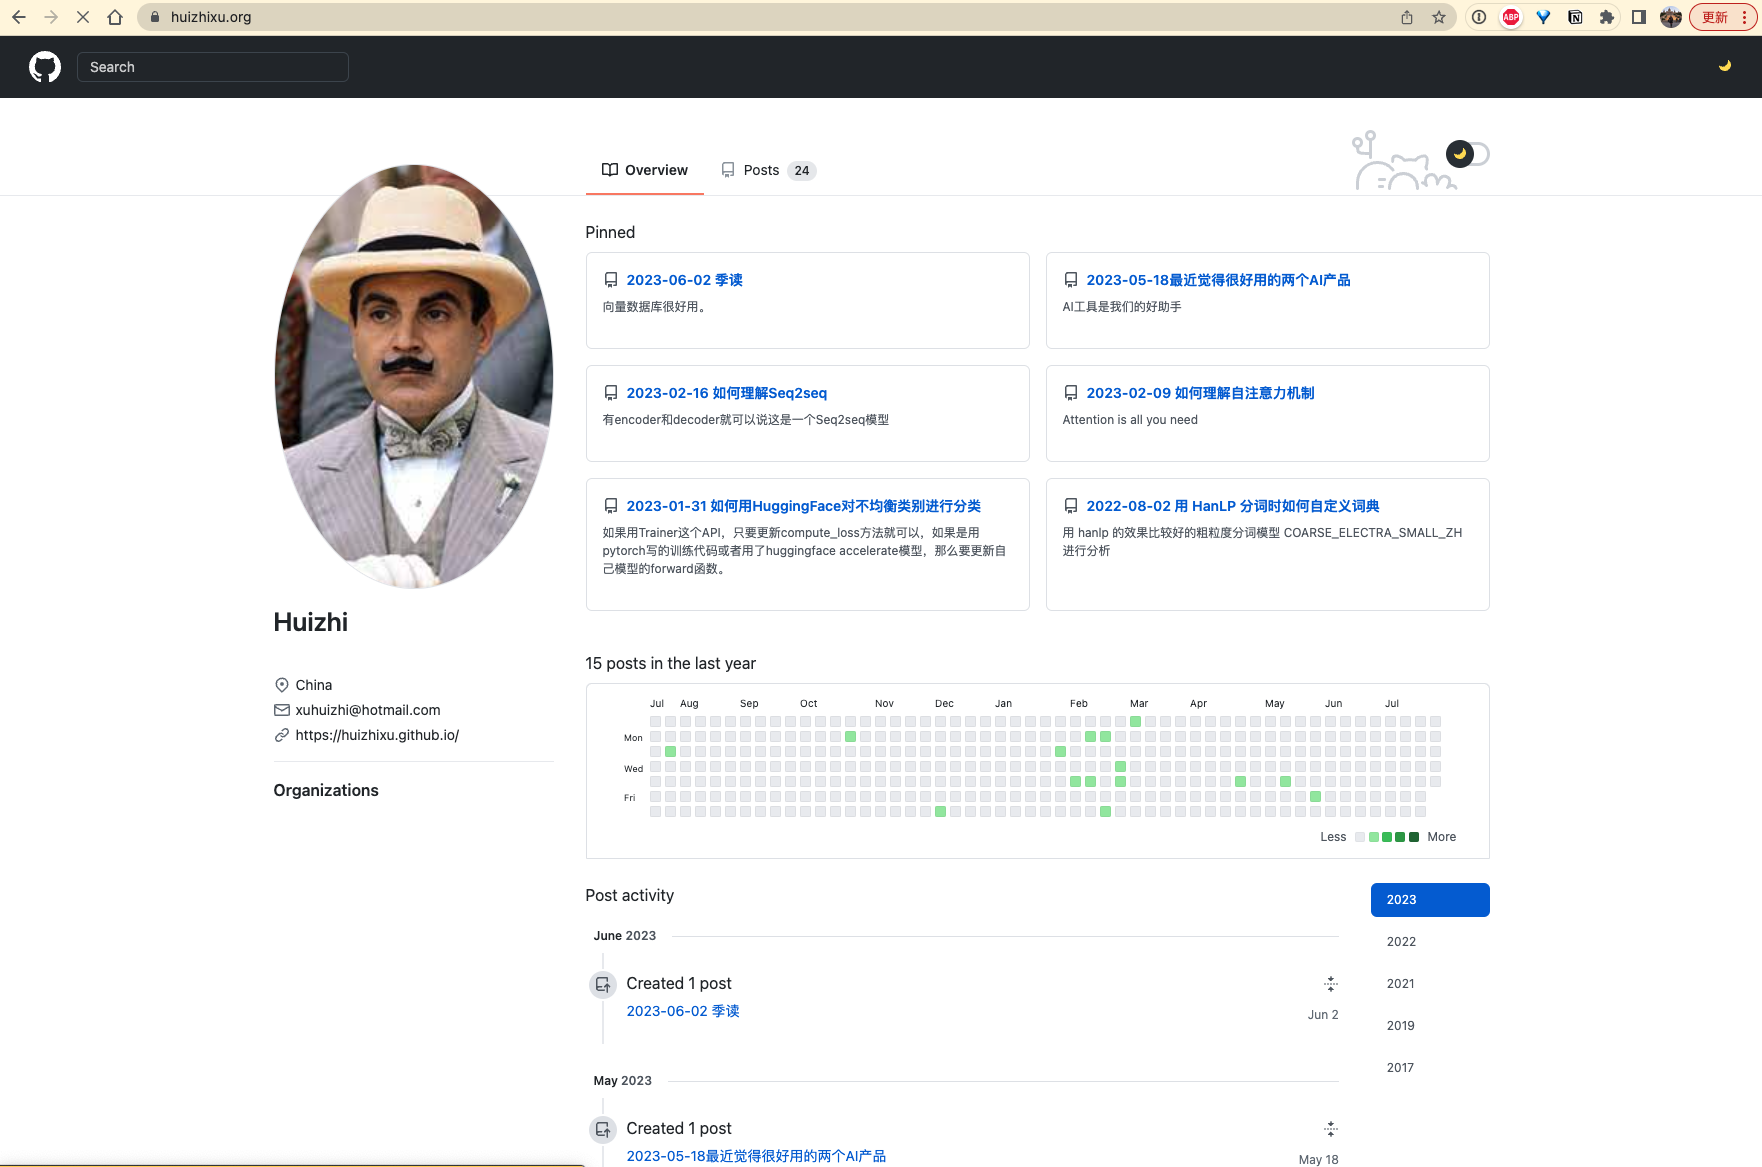
Task: Switch to the Posts tab
Action: pyautogui.click(x=760, y=170)
